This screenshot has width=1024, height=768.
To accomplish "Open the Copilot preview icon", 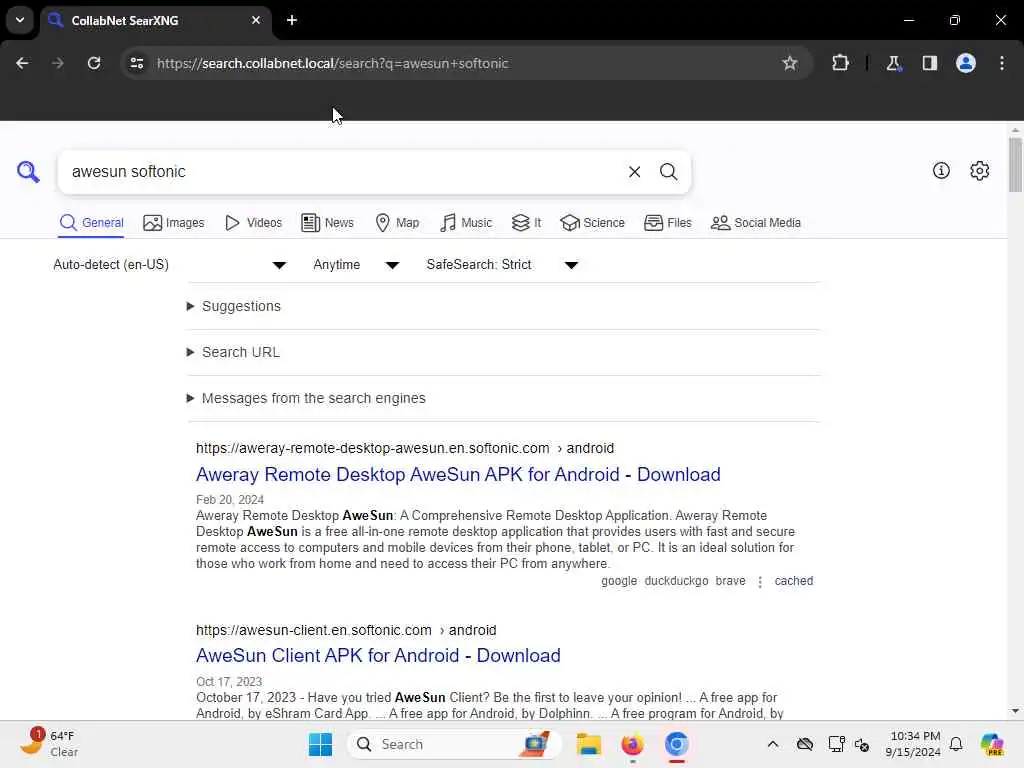I will tap(991, 744).
